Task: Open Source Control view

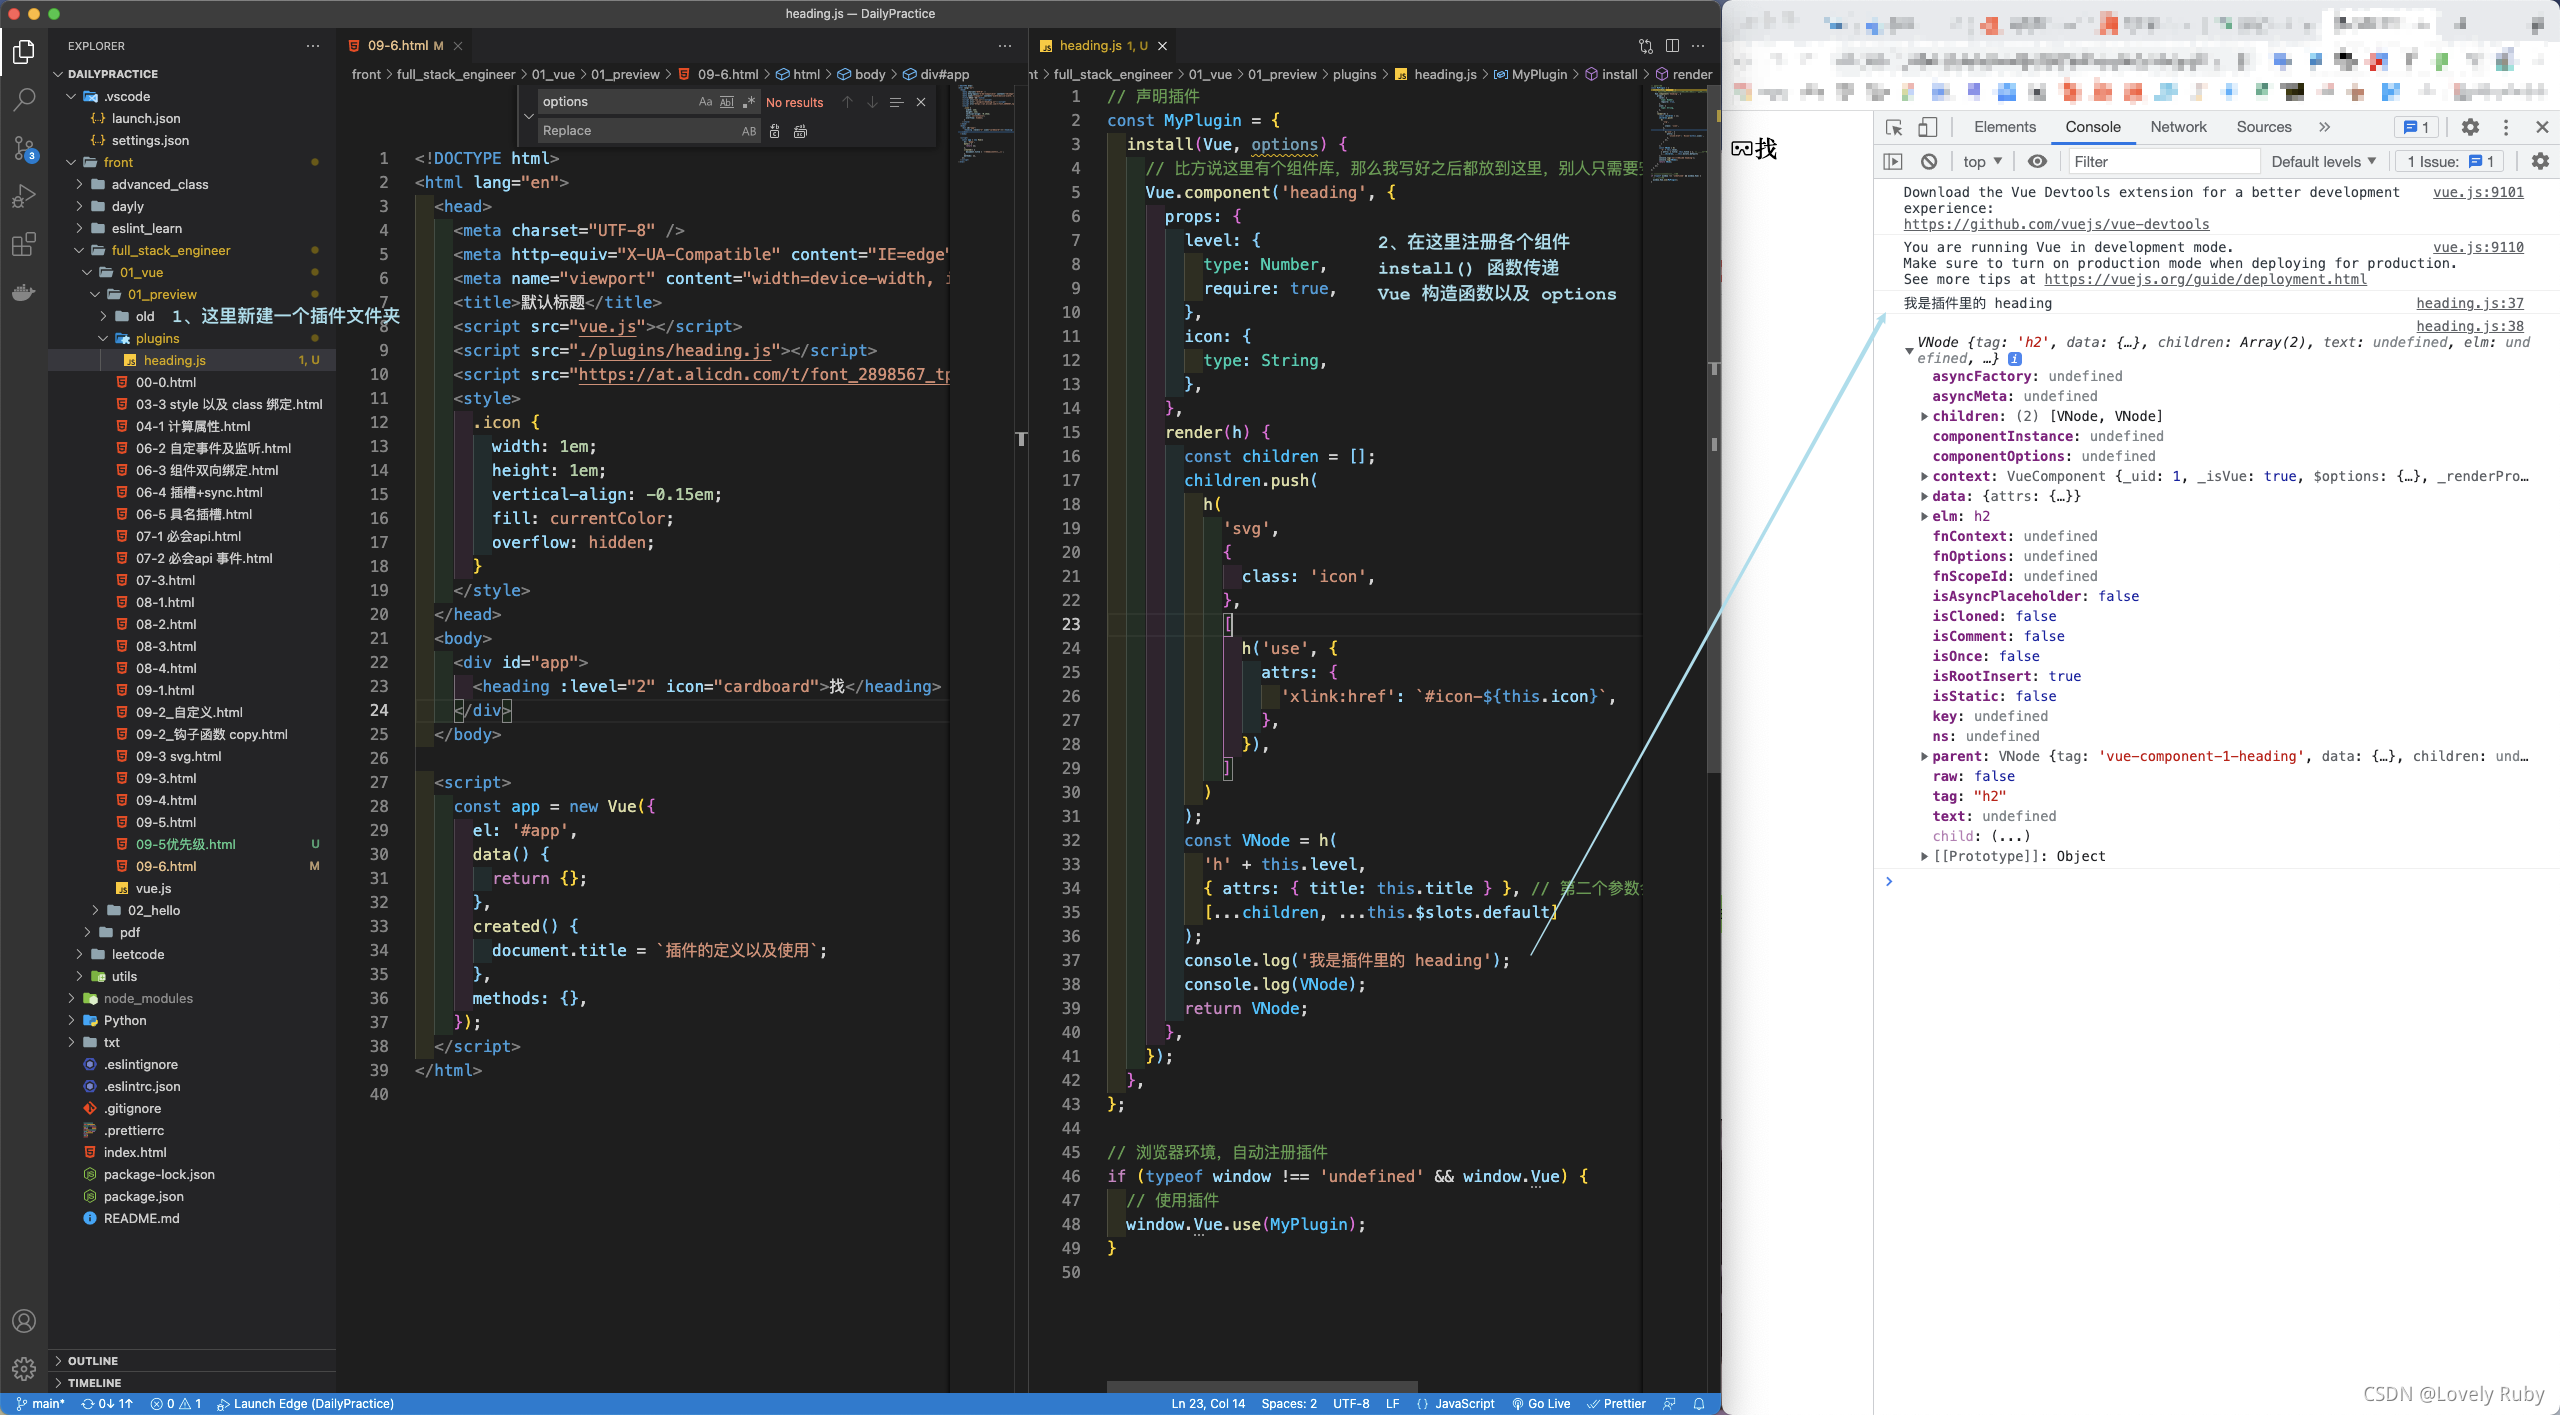Action: coord(24,149)
